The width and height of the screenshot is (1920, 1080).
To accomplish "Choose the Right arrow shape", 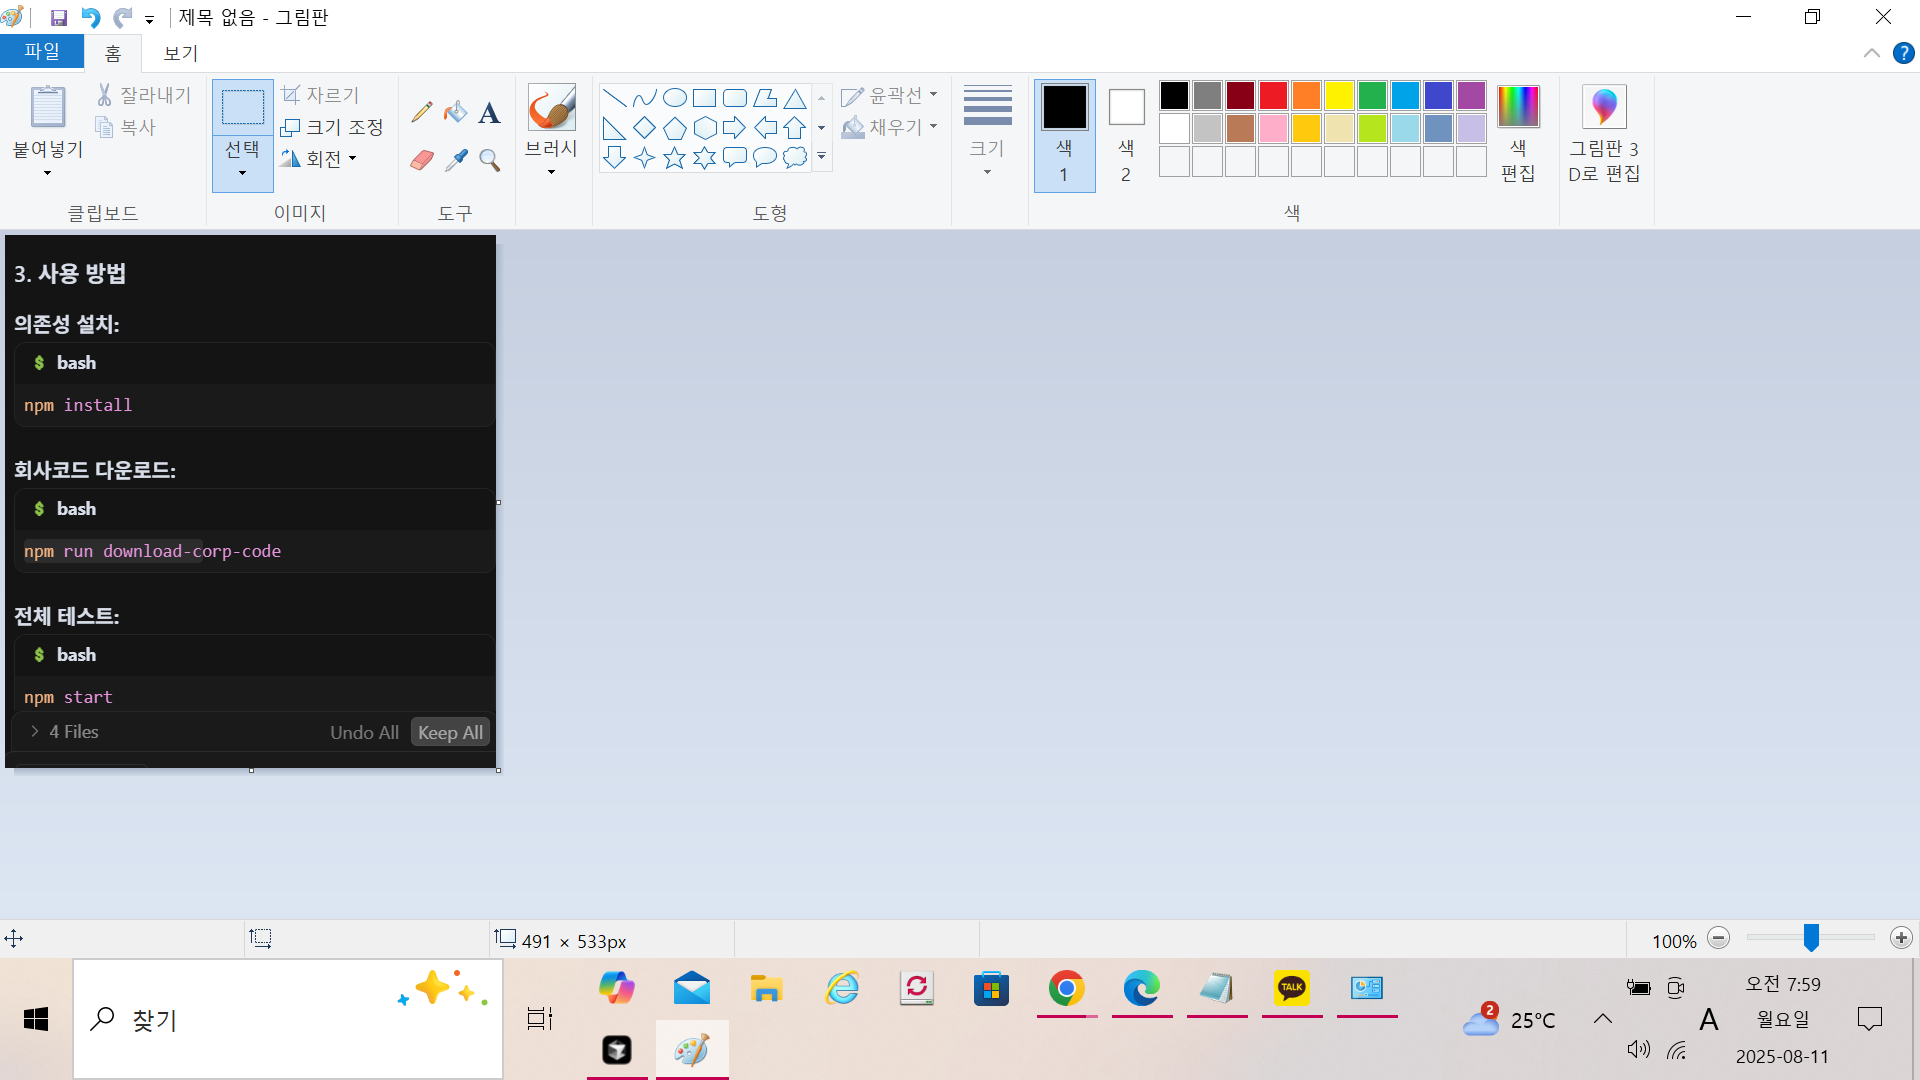I will click(735, 128).
